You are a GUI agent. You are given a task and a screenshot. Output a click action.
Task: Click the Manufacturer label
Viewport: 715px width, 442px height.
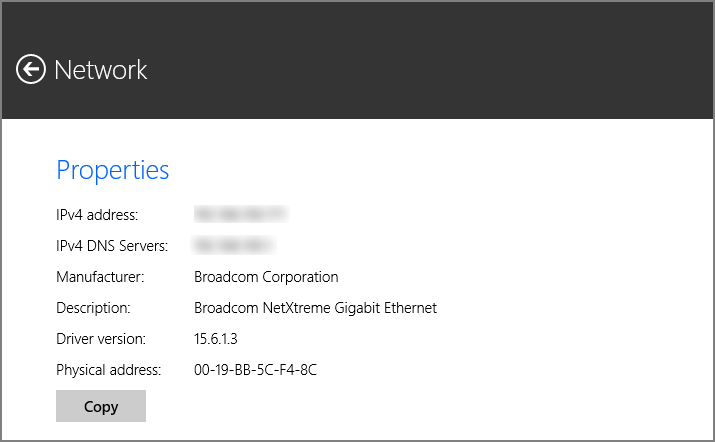point(100,277)
